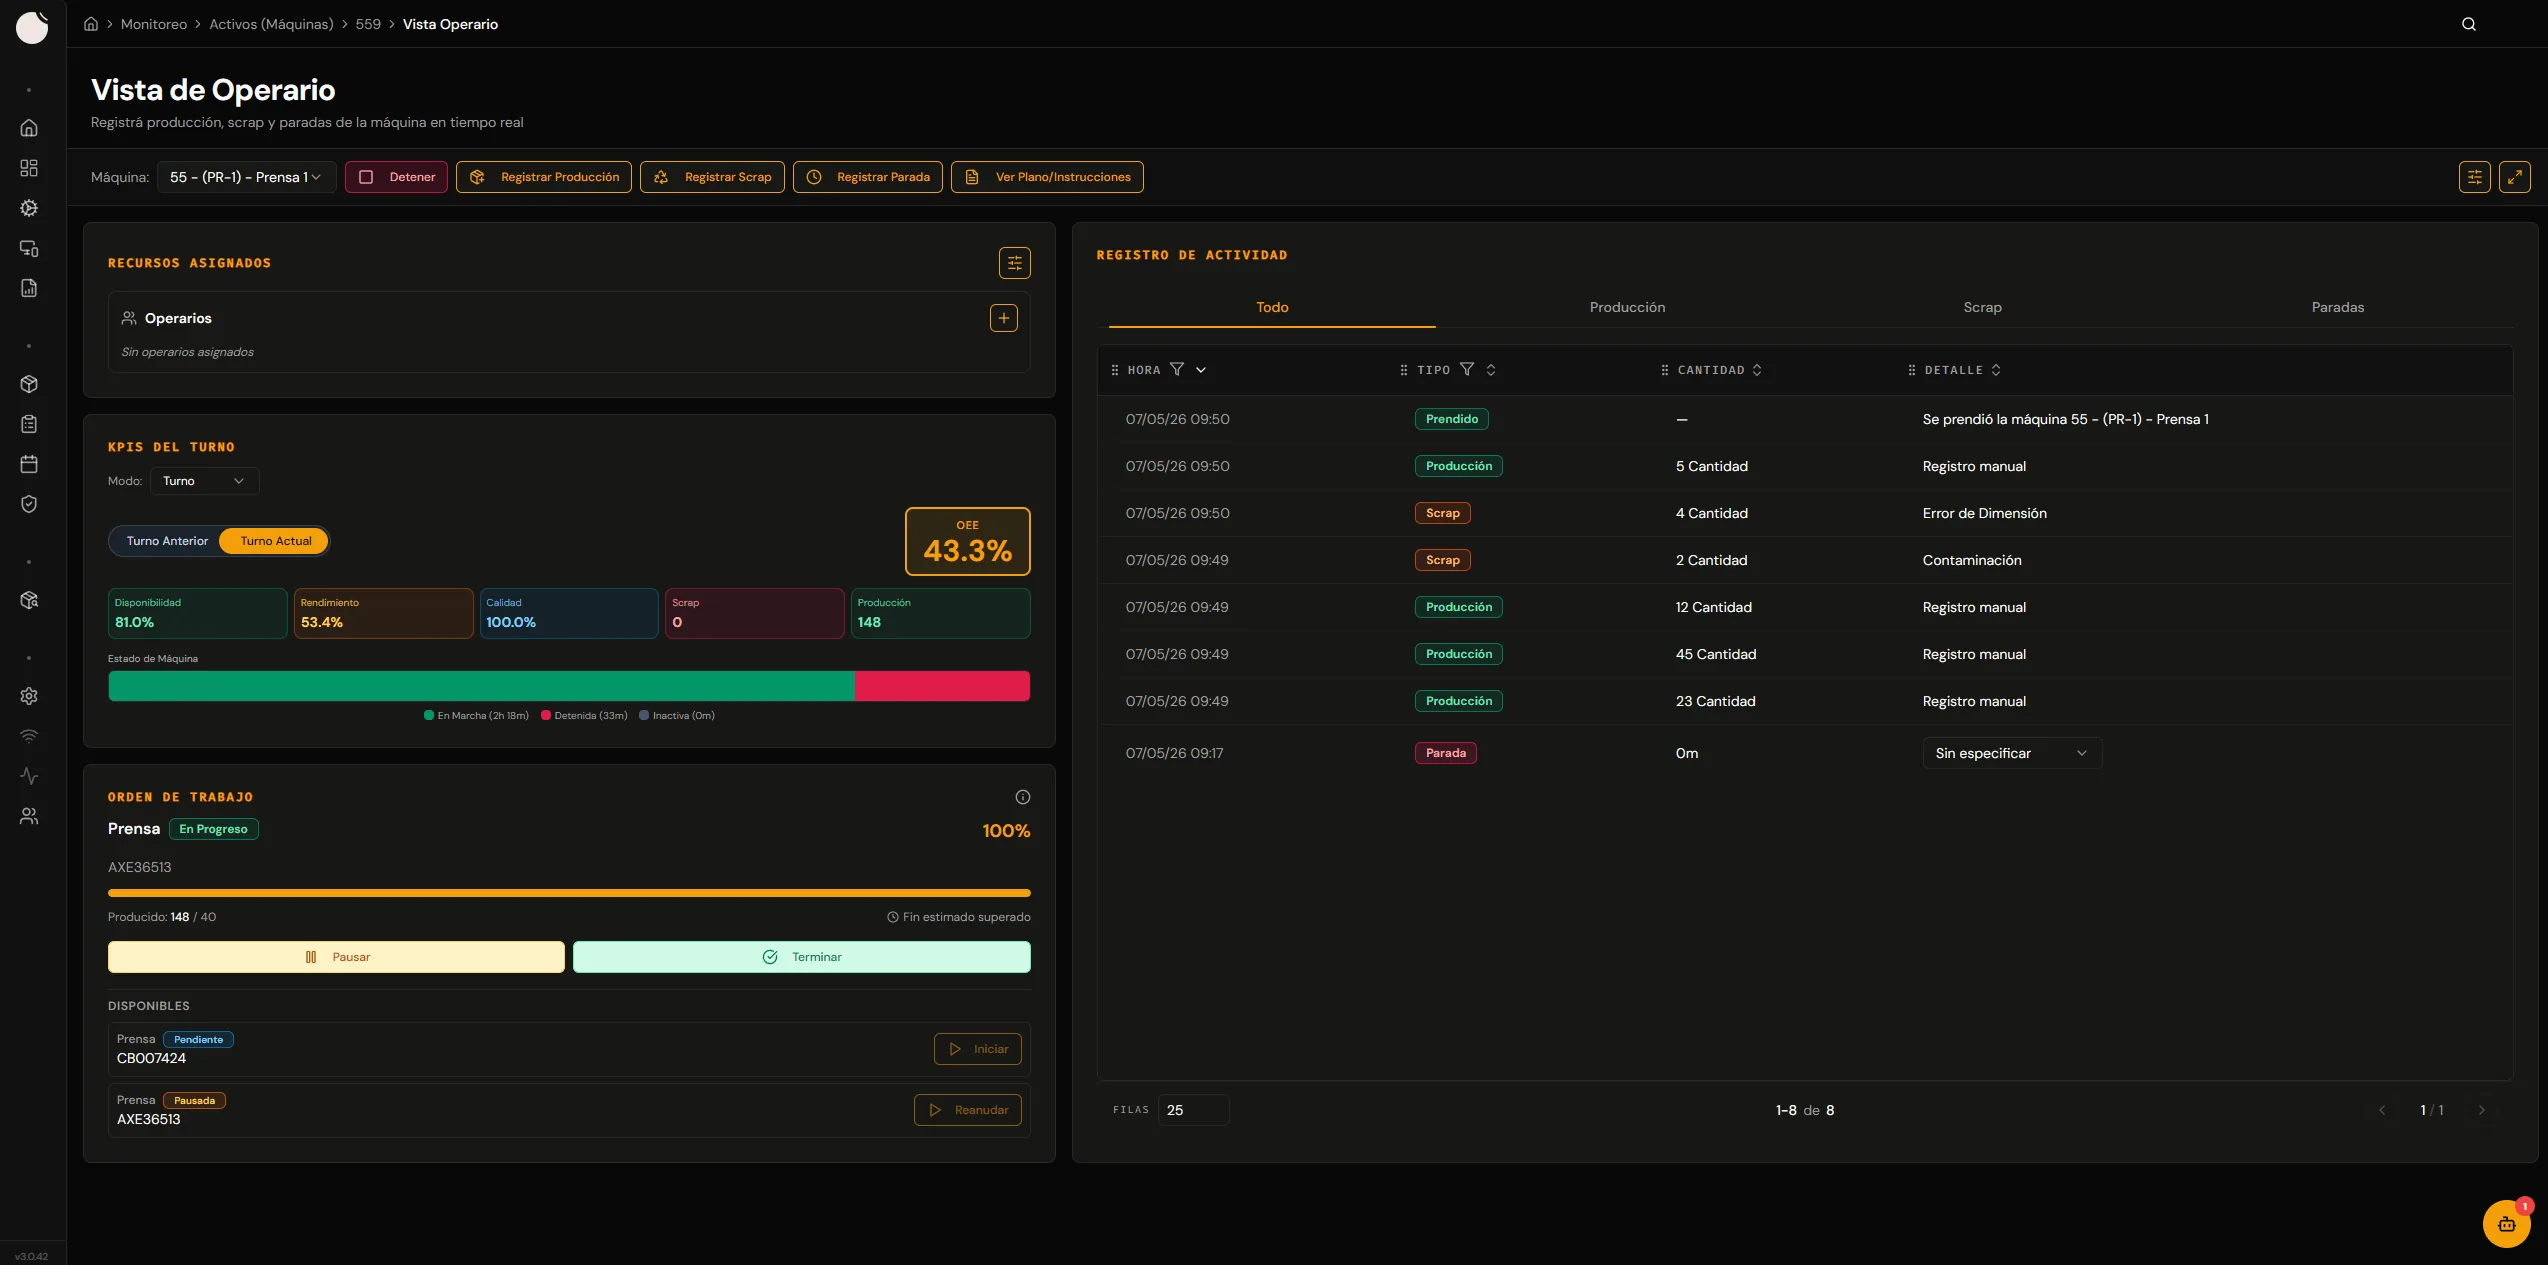
Task: Open the clipboard list icon in sidebar
Action: click(x=29, y=424)
